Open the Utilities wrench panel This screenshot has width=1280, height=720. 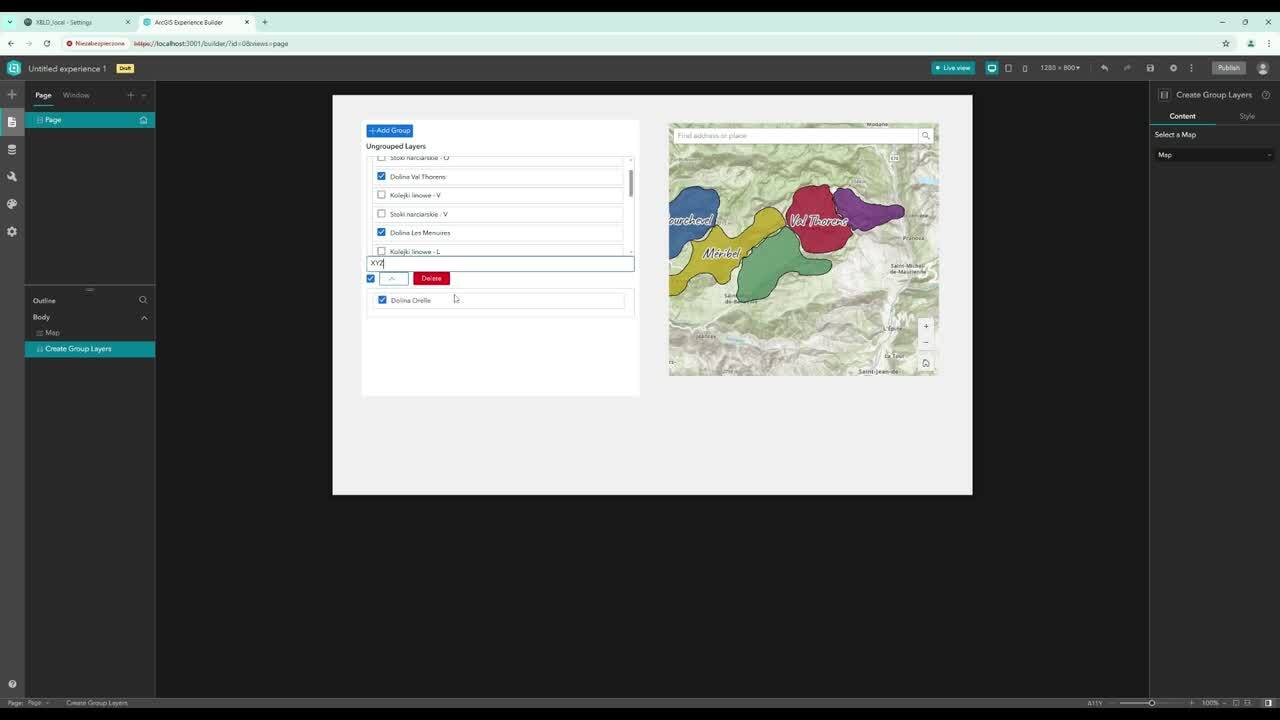12,176
